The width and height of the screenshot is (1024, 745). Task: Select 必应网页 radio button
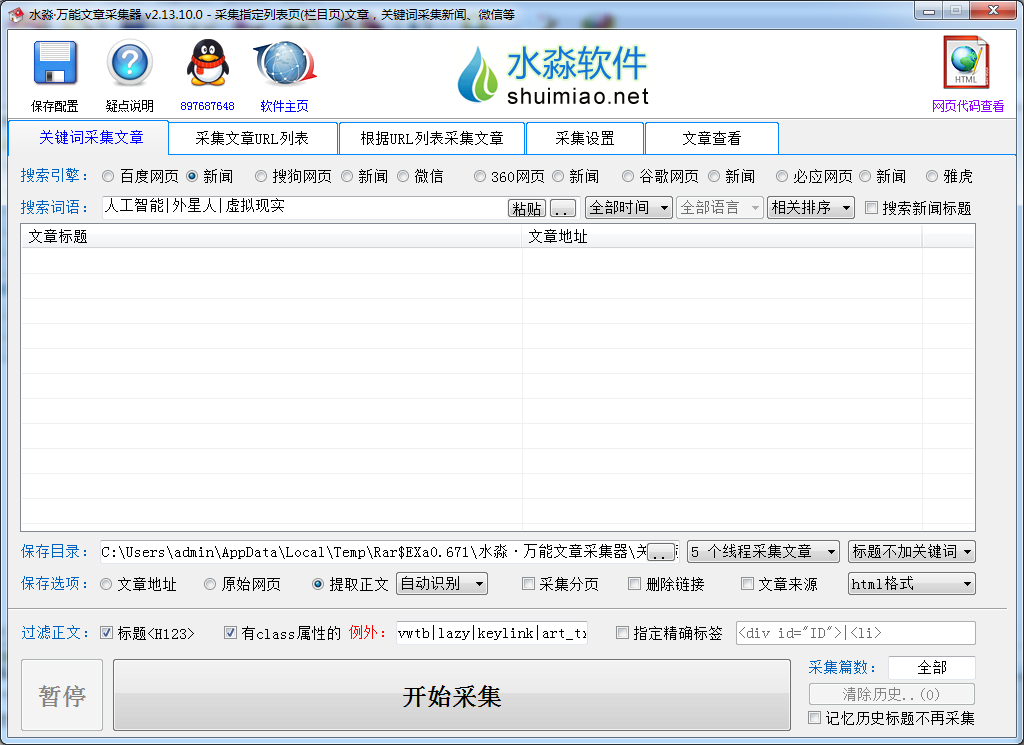[782, 176]
